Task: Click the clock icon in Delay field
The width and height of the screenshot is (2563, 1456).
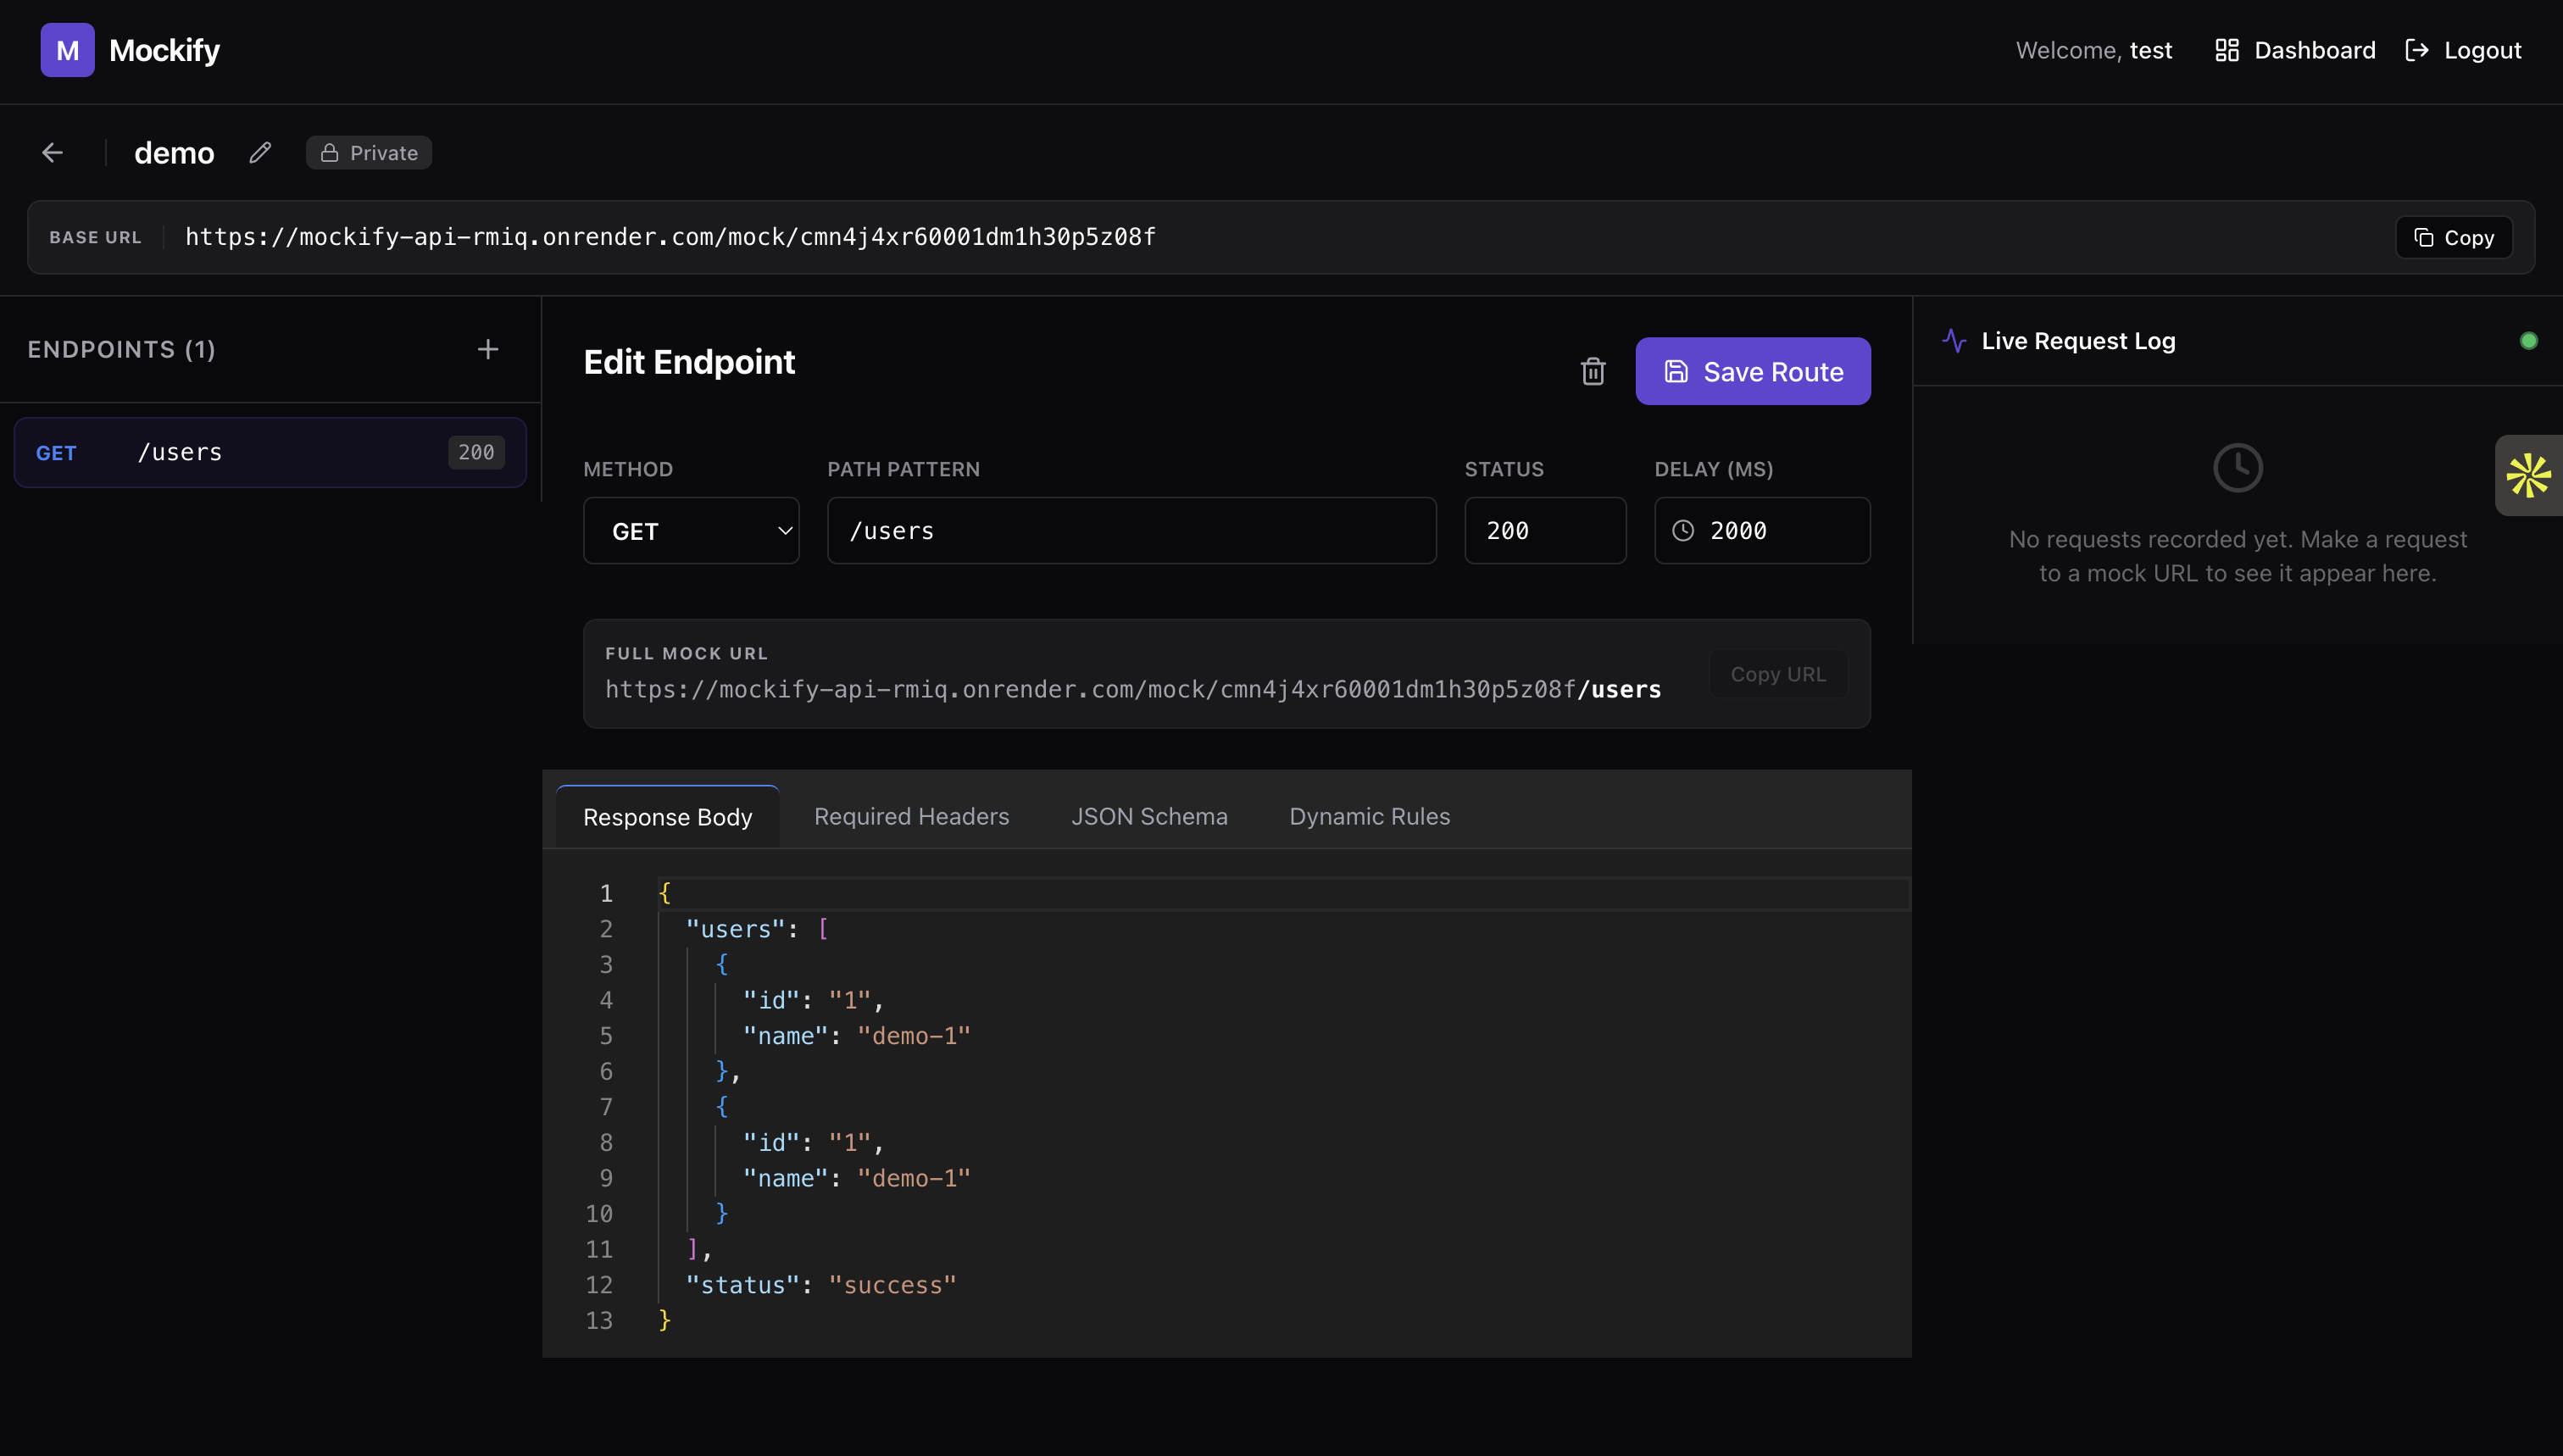Action: [x=1683, y=531]
